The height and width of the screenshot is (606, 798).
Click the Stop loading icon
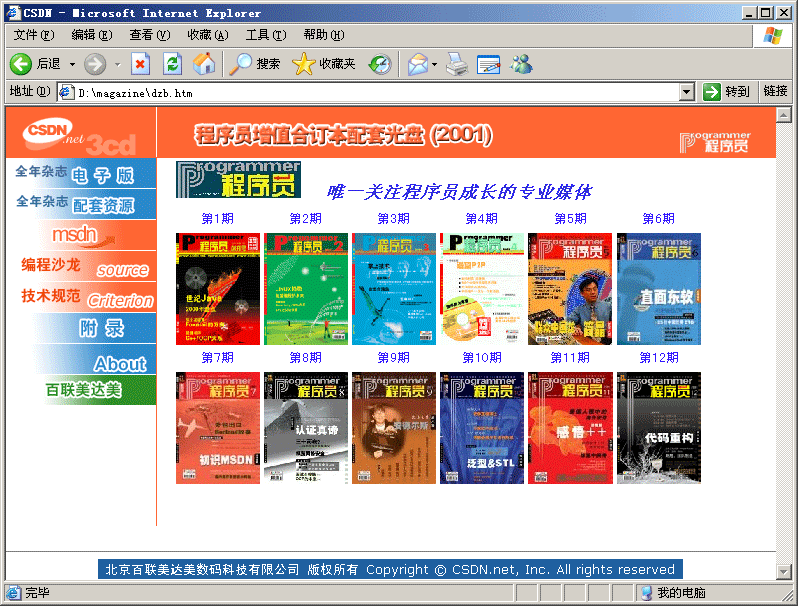pyautogui.click(x=140, y=64)
